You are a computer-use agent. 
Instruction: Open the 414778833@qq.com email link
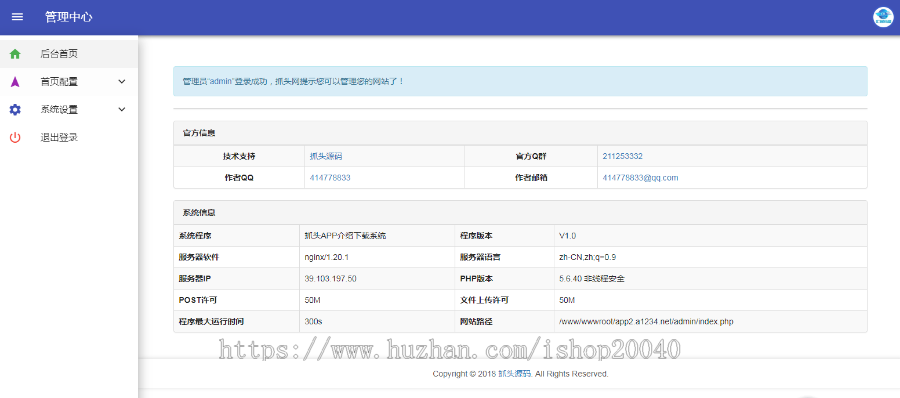pyautogui.click(x=641, y=178)
